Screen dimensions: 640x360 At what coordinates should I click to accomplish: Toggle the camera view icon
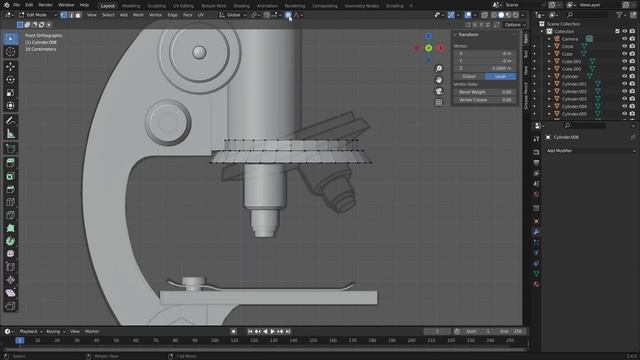click(x=439, y=91)
